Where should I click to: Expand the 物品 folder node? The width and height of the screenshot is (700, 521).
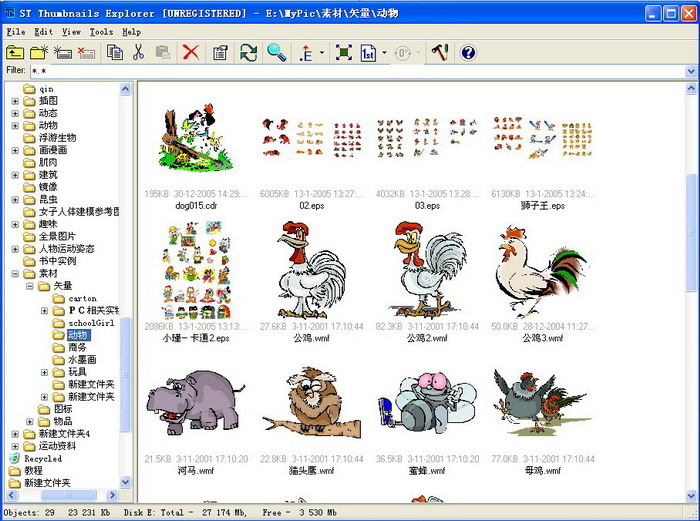30,421
